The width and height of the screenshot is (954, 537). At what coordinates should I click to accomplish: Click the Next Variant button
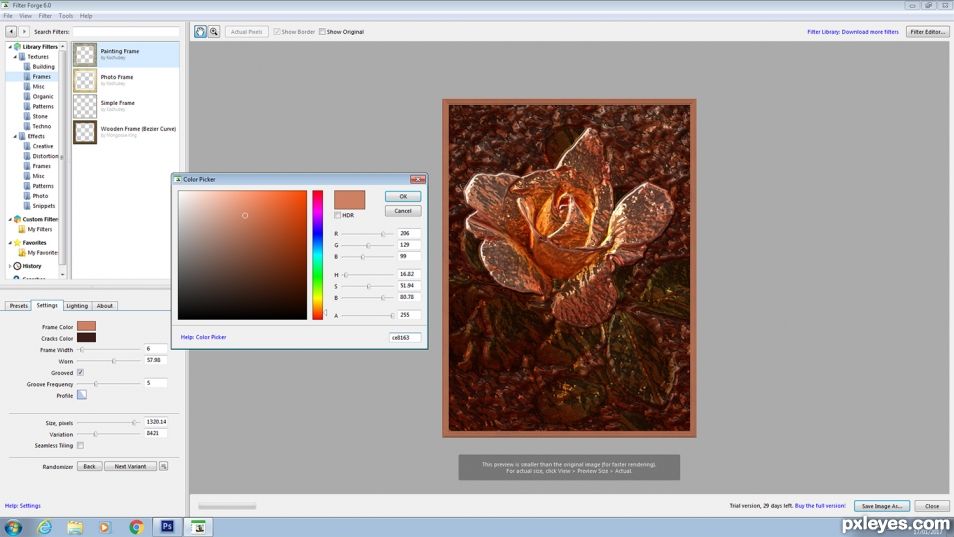pos(130,466)
